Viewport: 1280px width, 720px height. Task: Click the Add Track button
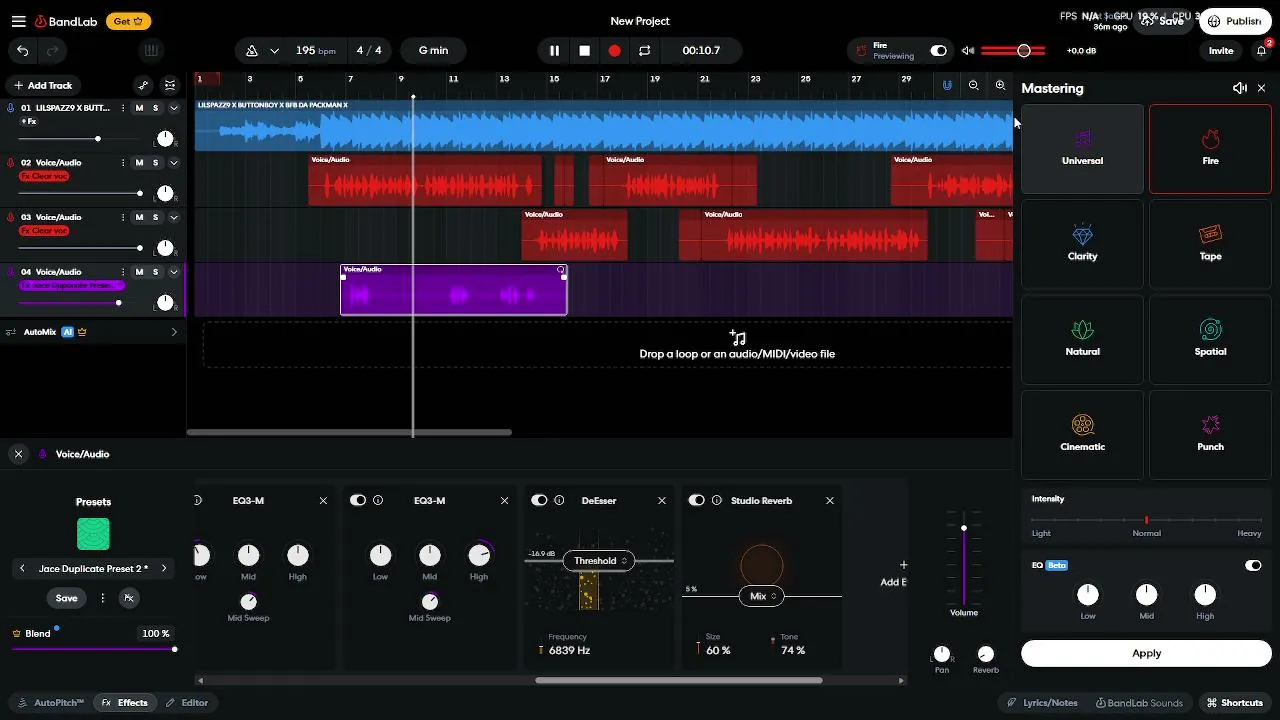point(43,85)
